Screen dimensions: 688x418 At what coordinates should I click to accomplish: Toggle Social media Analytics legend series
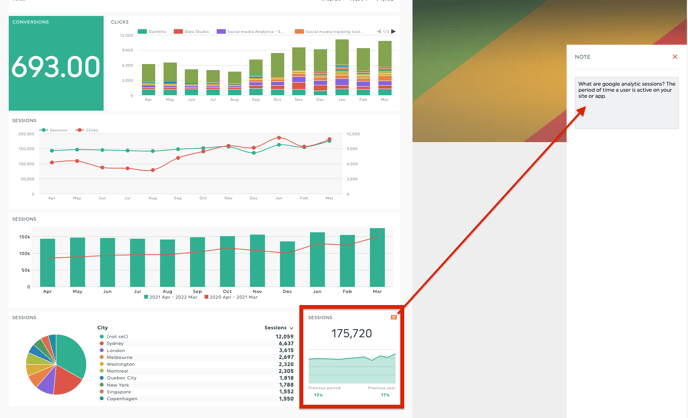click(250, 32)
